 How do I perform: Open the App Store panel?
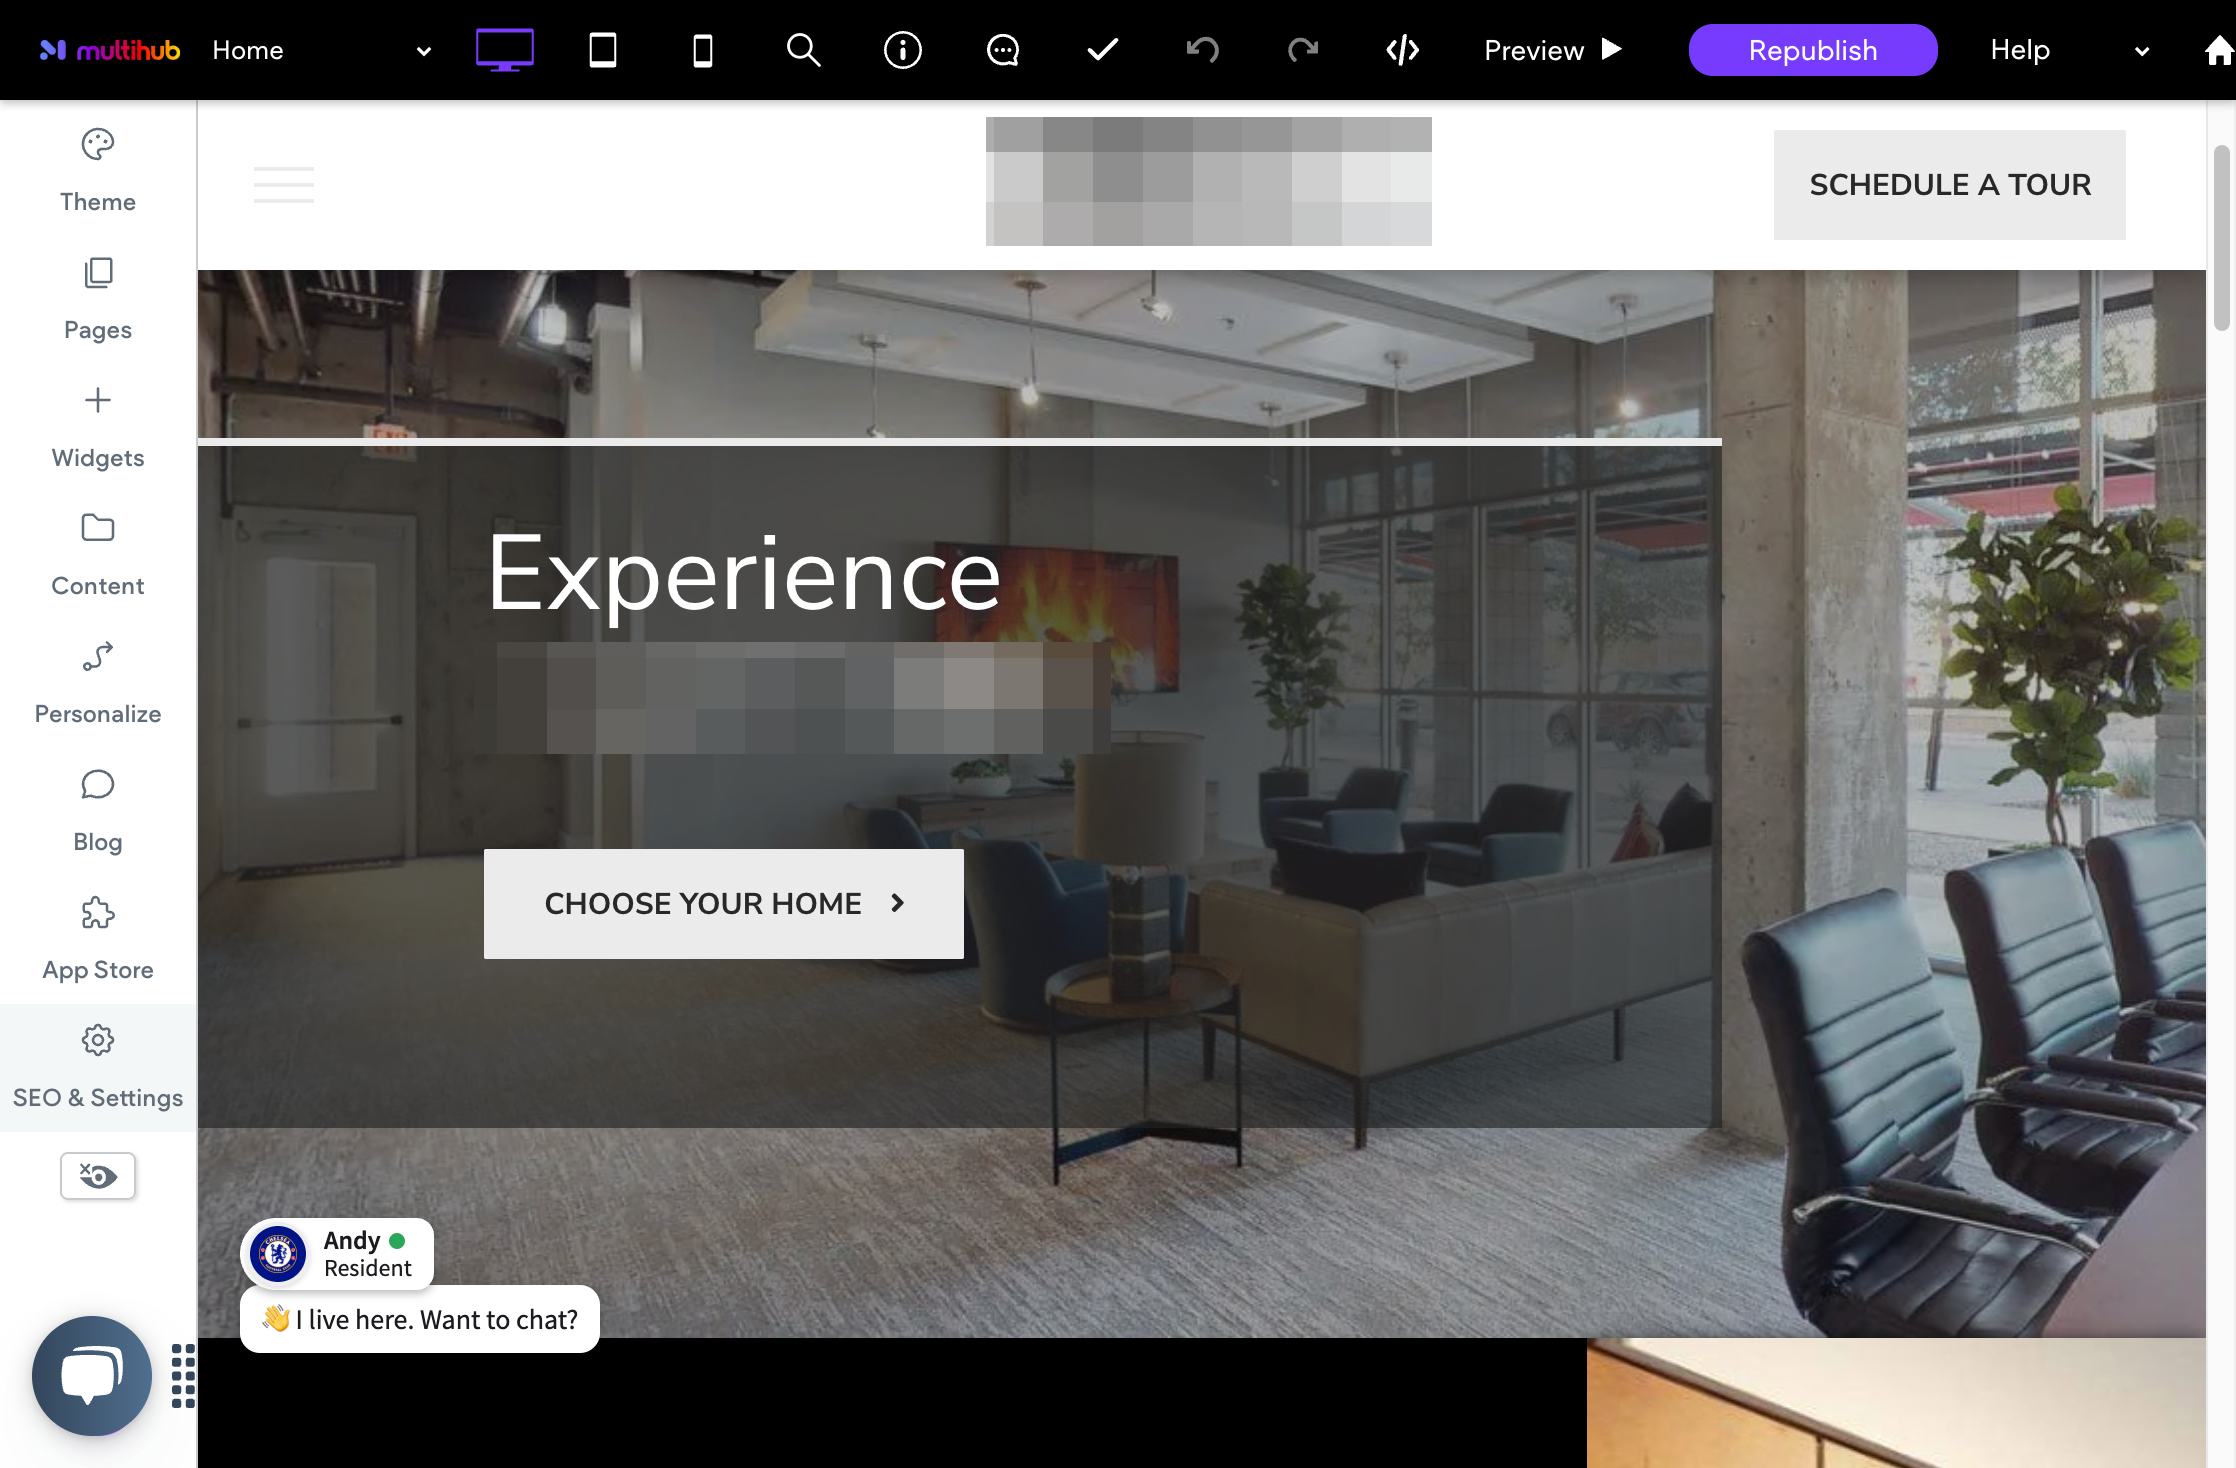coord(98,938)
